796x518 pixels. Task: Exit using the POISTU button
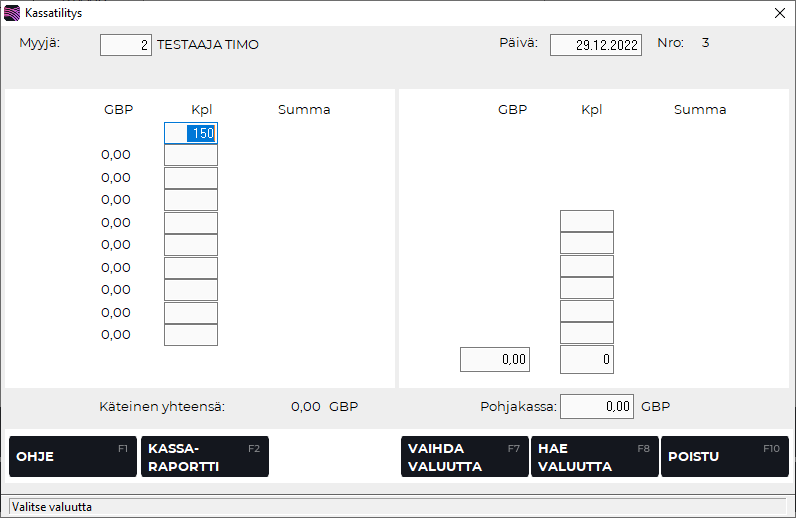click(724, 456)
